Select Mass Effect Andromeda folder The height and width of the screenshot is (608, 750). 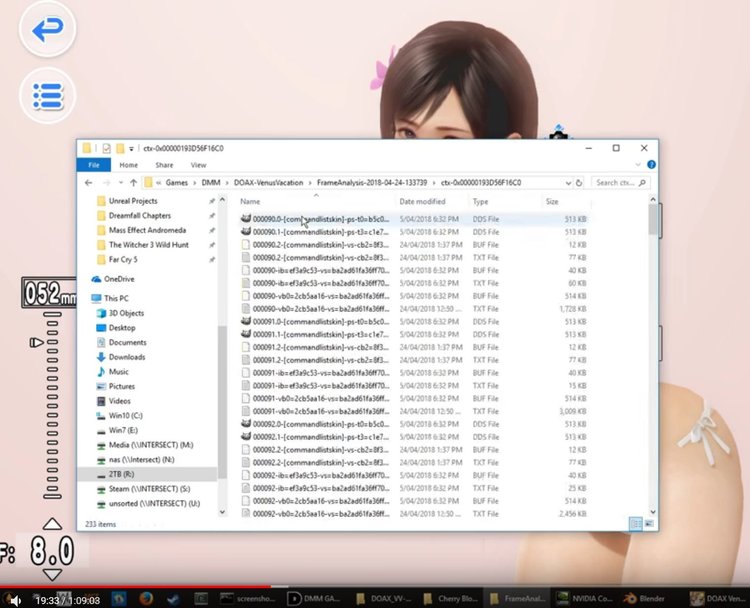[x=147, y=230]
